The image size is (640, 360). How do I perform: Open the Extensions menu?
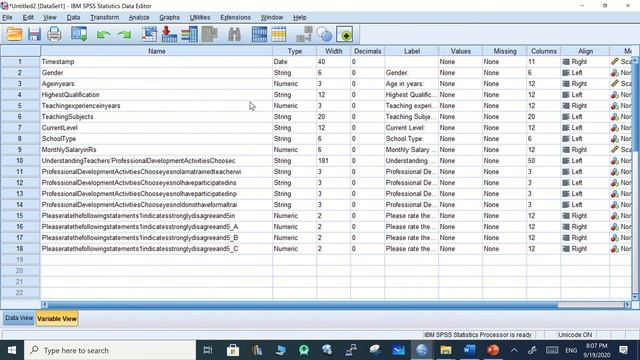(235, 18)
